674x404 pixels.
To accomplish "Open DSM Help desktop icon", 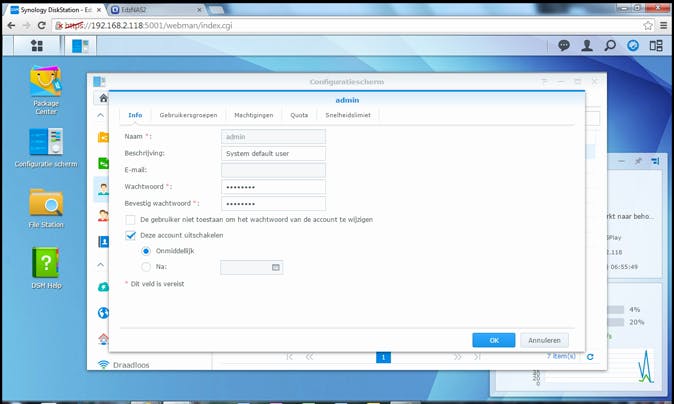I will pos(46,268).
